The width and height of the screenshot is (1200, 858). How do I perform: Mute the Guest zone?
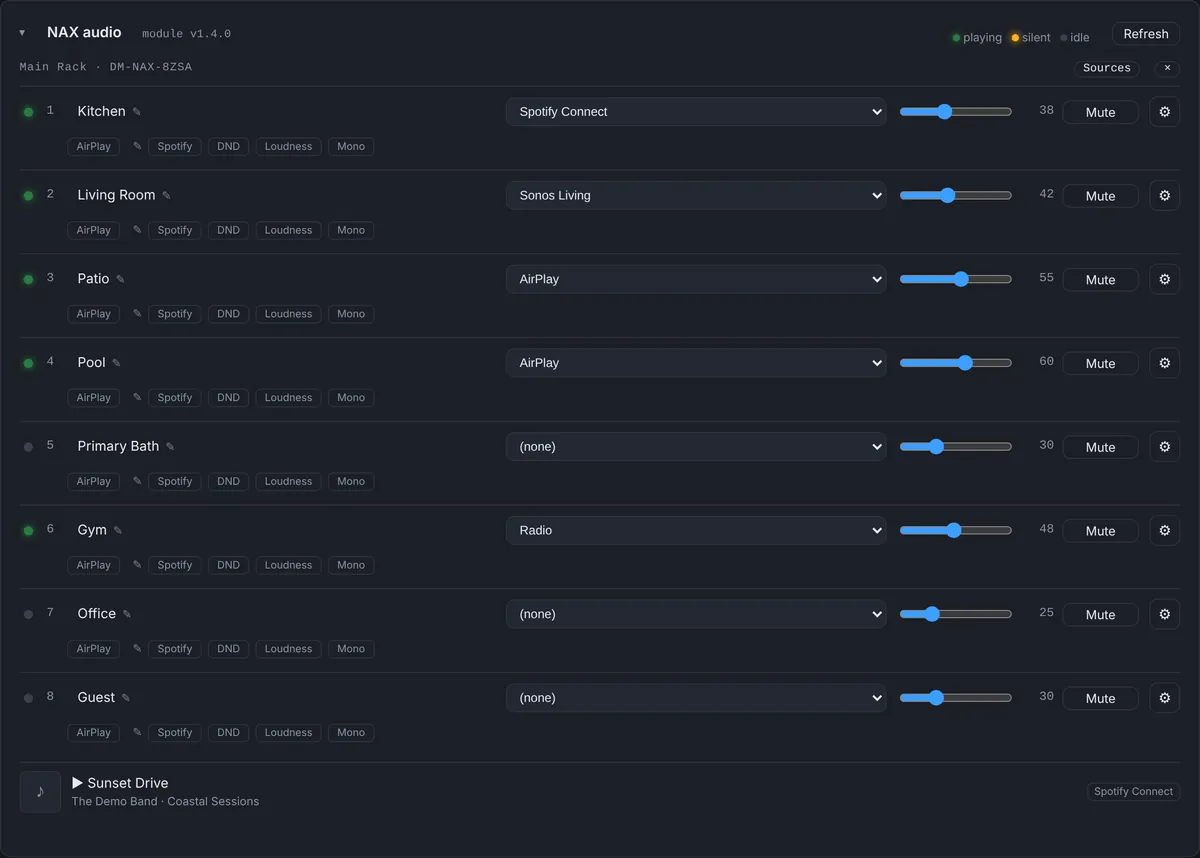pyautogui.click(x=1100, y=698)
